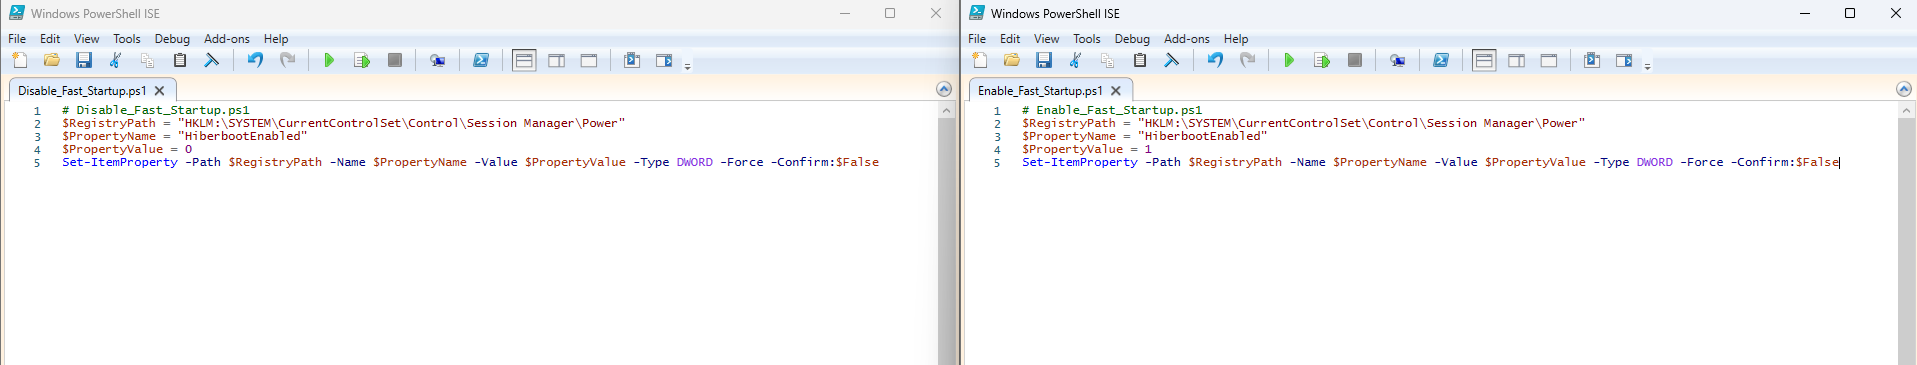Open Debug menu in right ISE window
The width and height of the screenshot is (1917, 365).
click(1132, 39)
